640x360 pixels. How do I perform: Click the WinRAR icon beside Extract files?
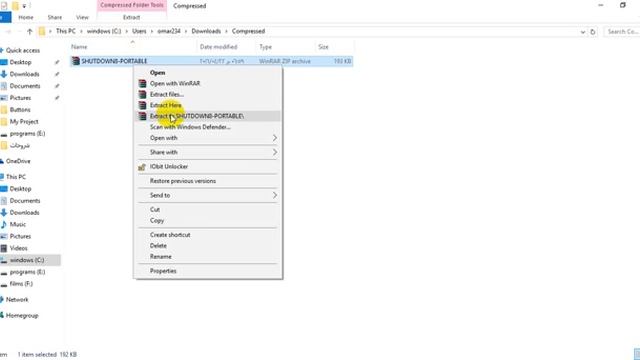click(x=142, y=94)
